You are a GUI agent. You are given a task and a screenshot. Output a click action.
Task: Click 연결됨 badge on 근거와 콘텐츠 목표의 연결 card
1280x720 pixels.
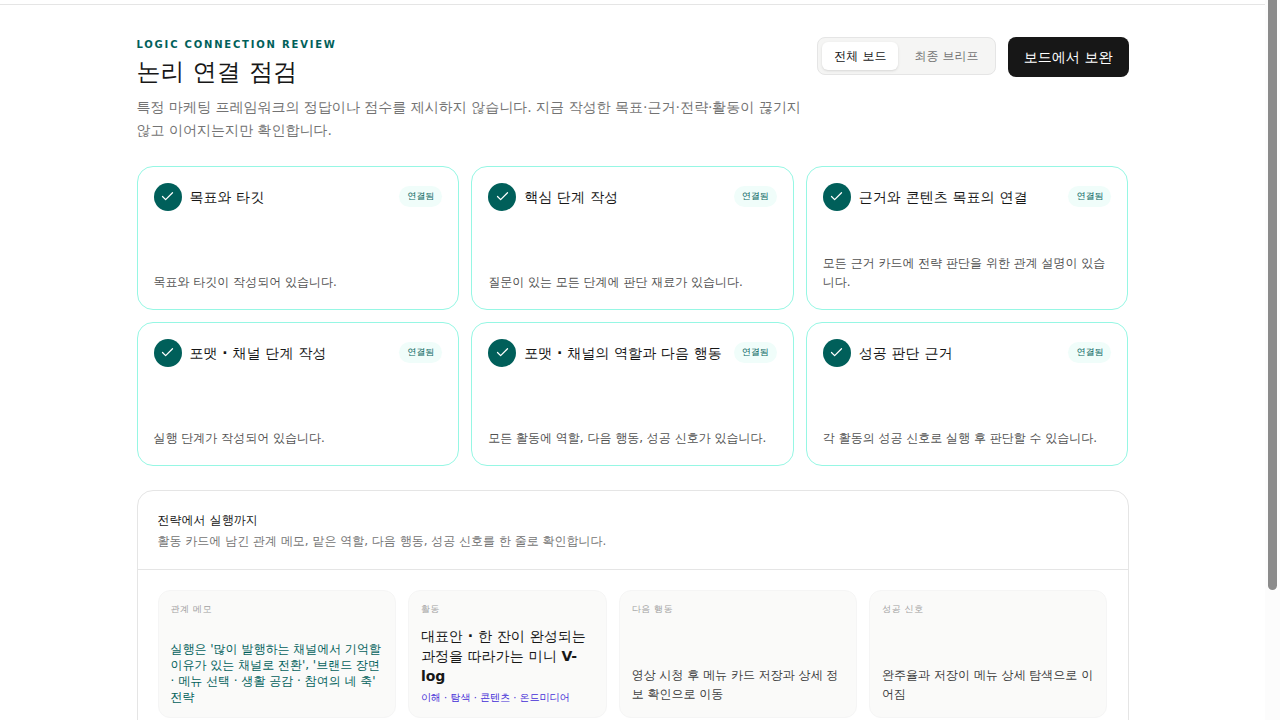pos(1090,197)
